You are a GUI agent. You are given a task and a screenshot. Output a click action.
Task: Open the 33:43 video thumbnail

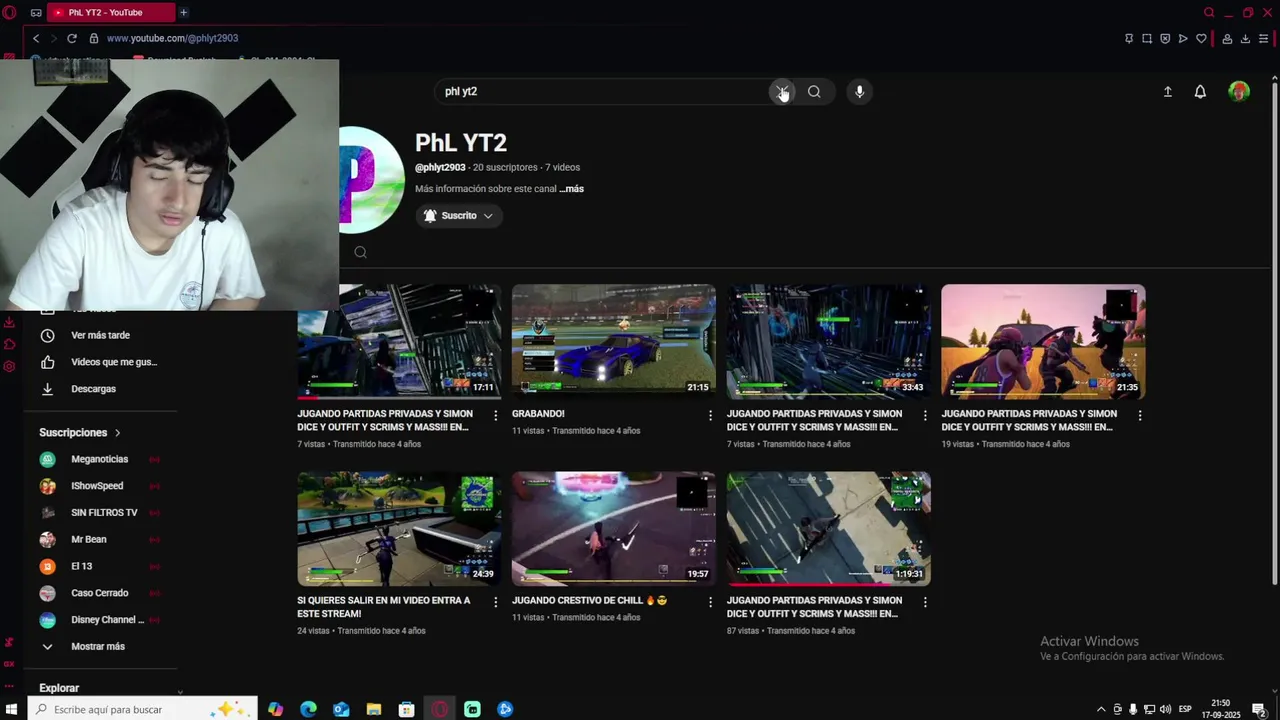[x=829, y=342]
